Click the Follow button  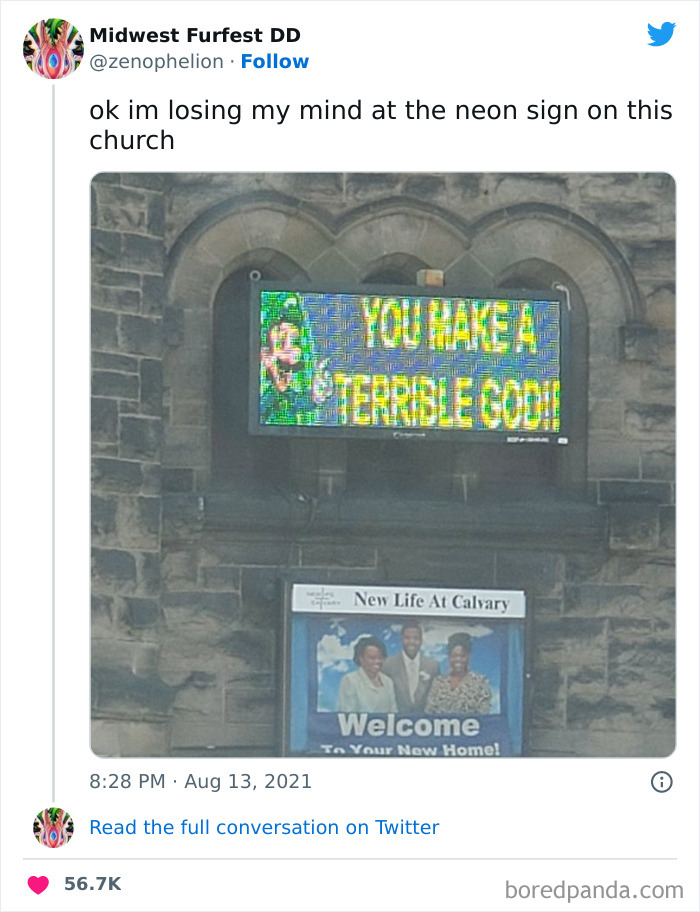(275, 62)
